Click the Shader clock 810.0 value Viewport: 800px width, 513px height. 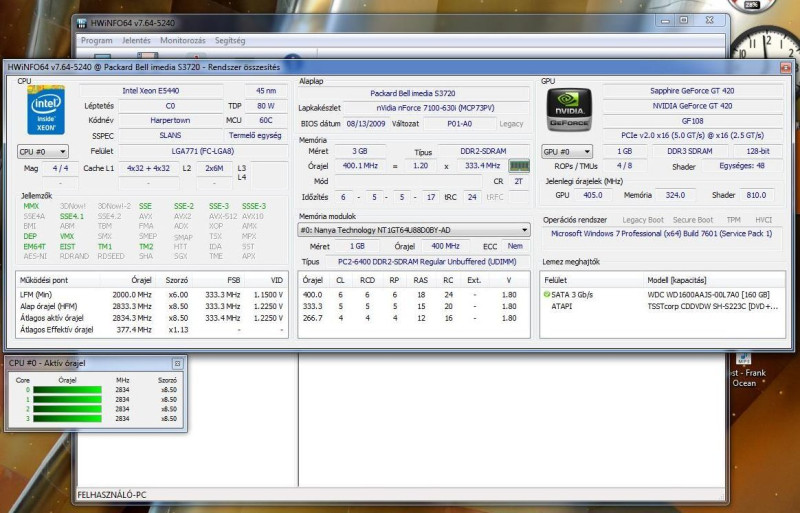(x=756, y=195)
